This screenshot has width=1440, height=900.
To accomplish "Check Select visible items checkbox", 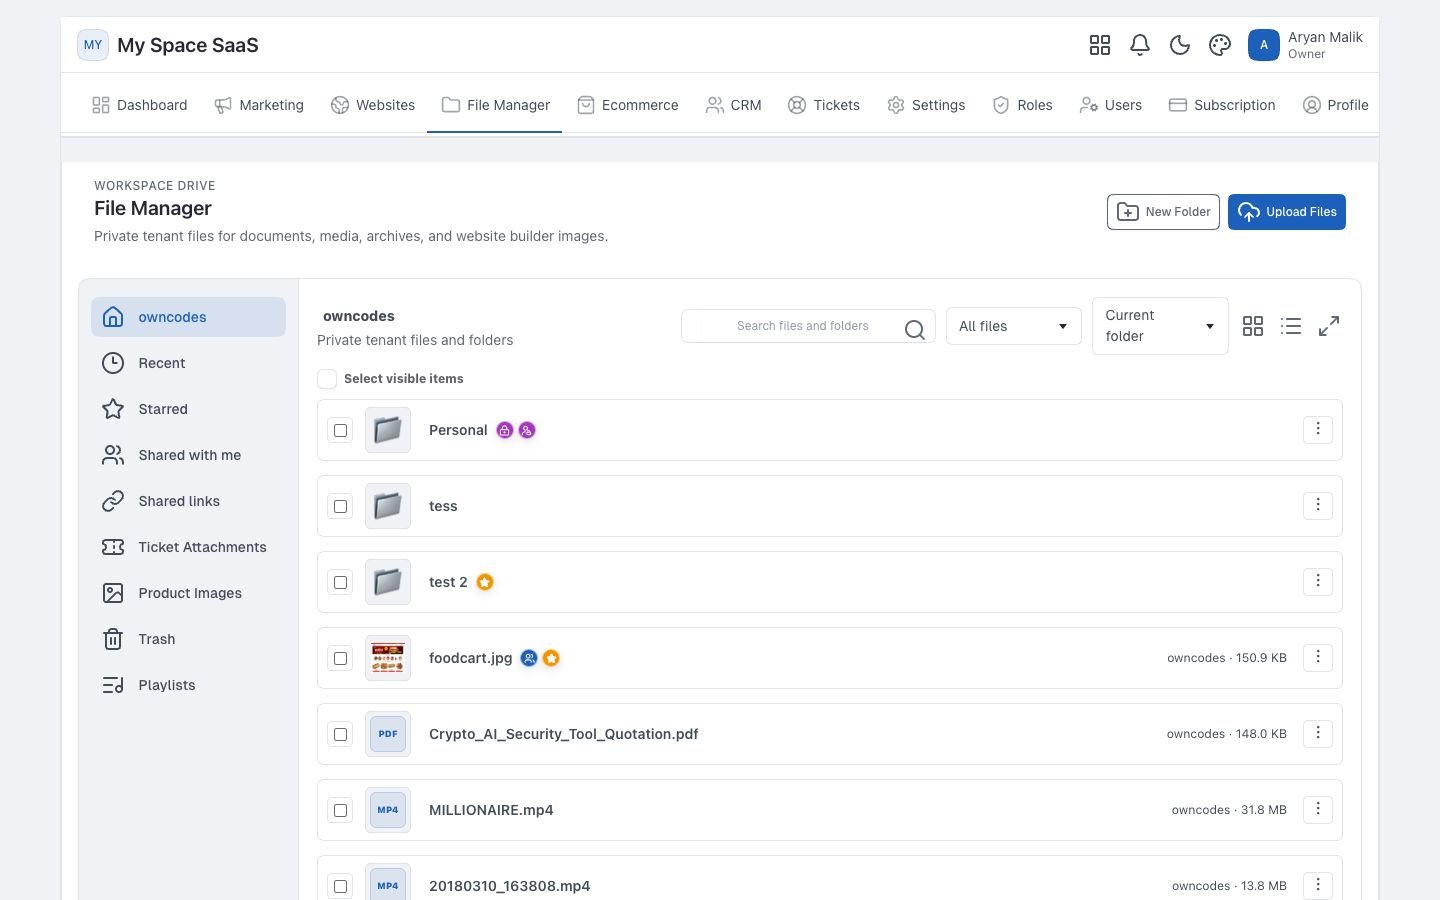I will pos(327,379).
